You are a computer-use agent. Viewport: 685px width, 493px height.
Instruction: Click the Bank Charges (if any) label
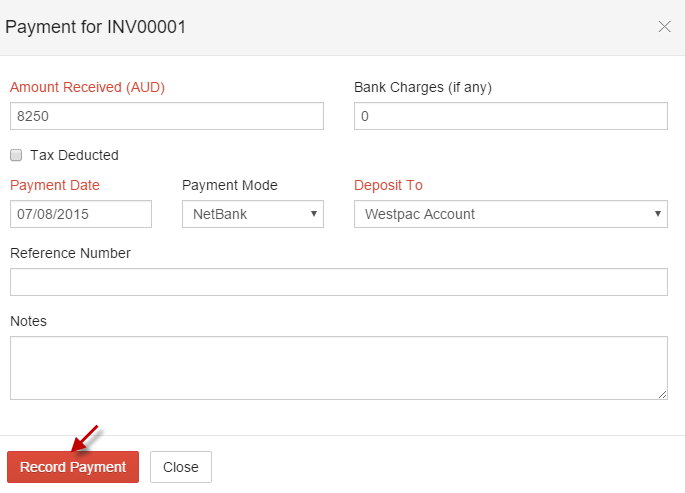(423, 87)
